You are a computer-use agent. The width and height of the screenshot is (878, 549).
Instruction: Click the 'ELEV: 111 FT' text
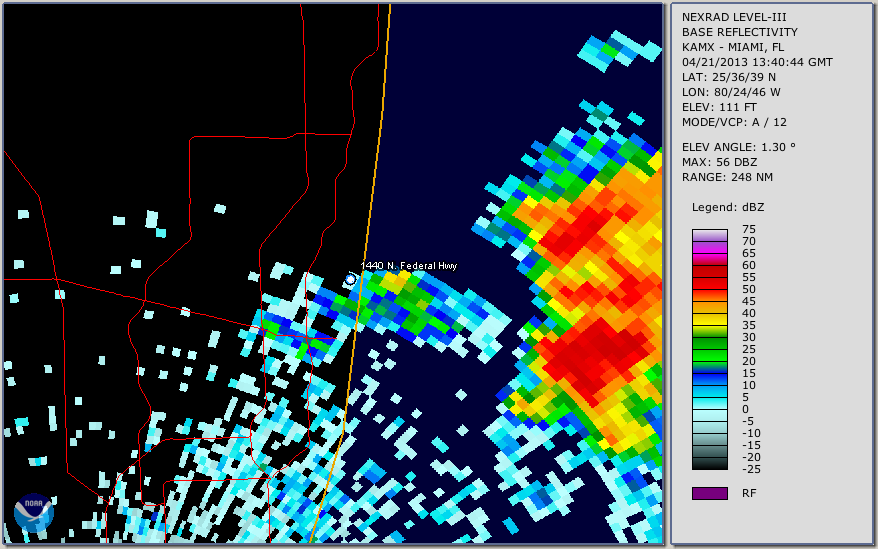[719, 107]
